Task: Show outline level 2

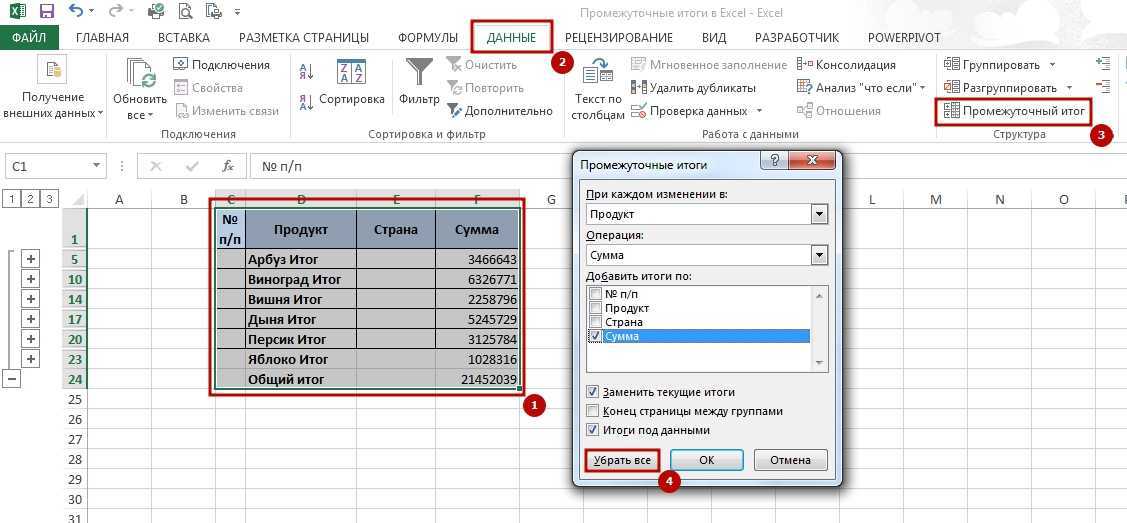Action: (31, 199)
